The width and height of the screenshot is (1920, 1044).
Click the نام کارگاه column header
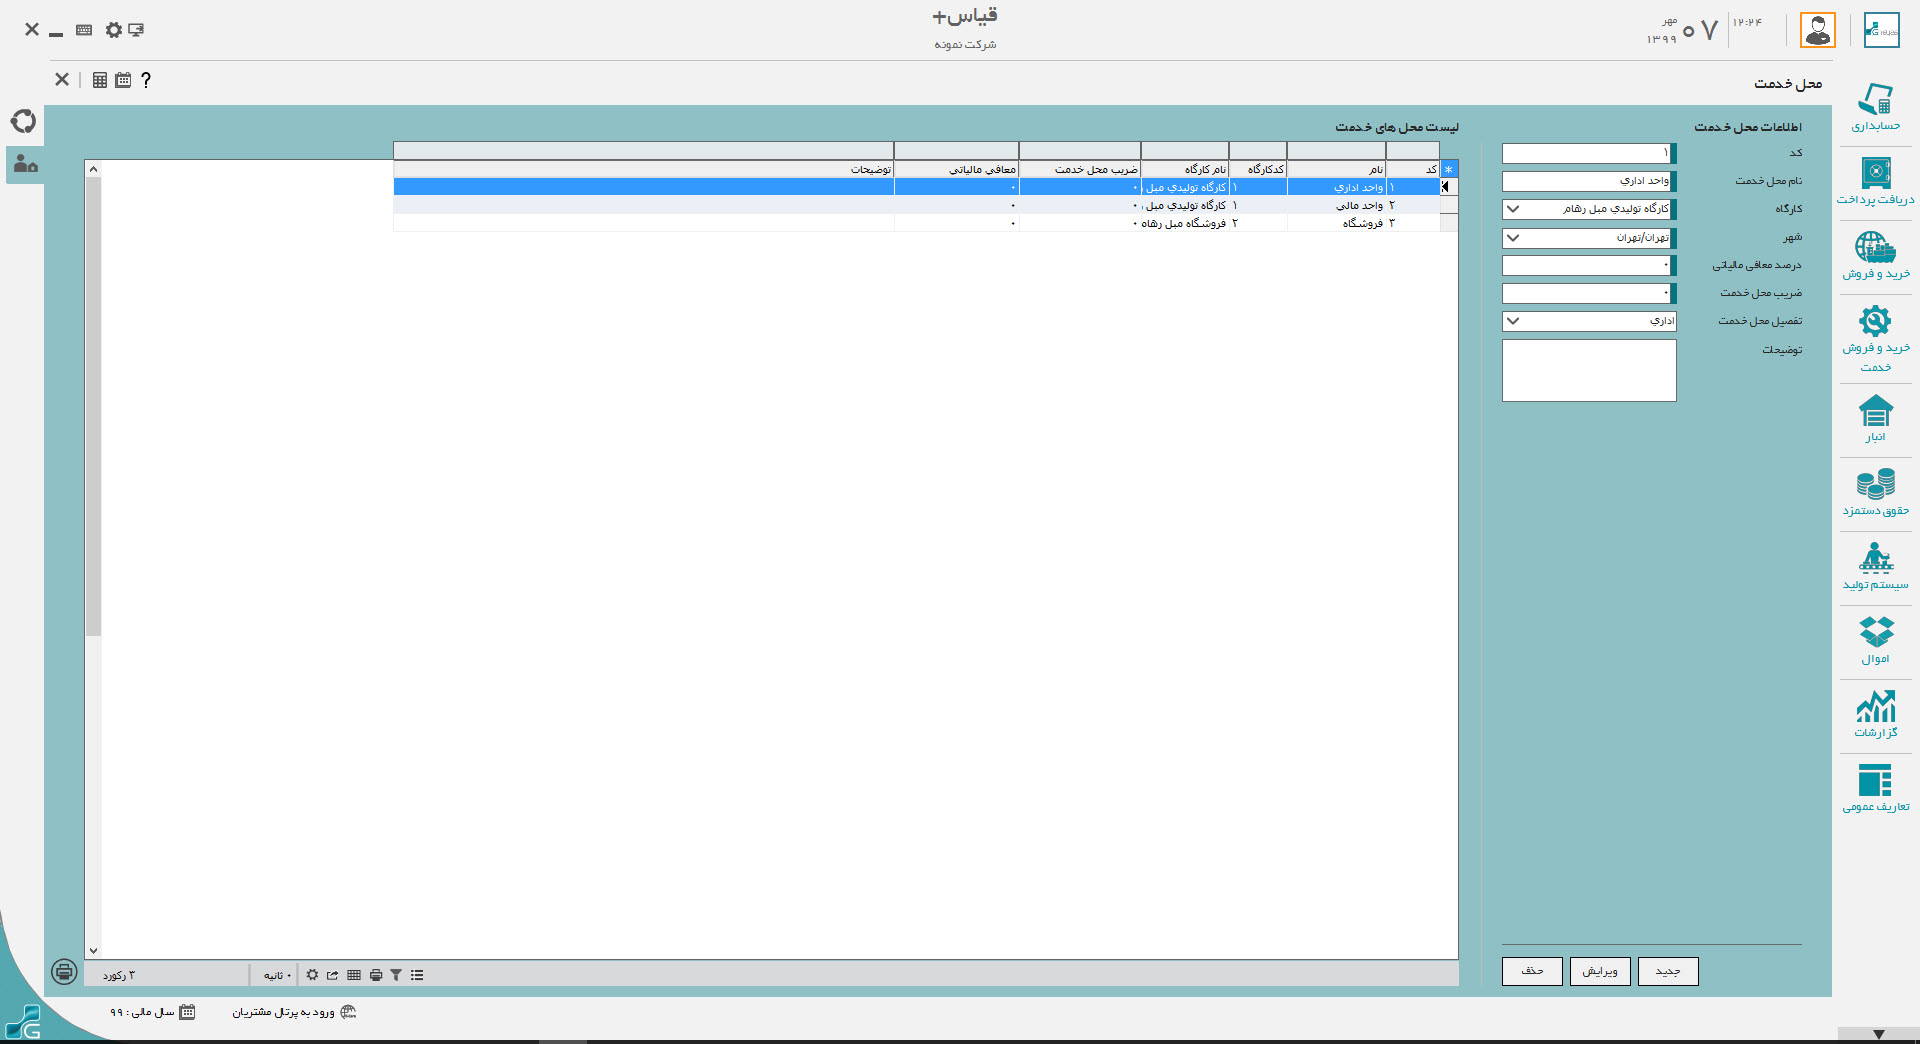pyautogui.click(x=1185, y=170)
